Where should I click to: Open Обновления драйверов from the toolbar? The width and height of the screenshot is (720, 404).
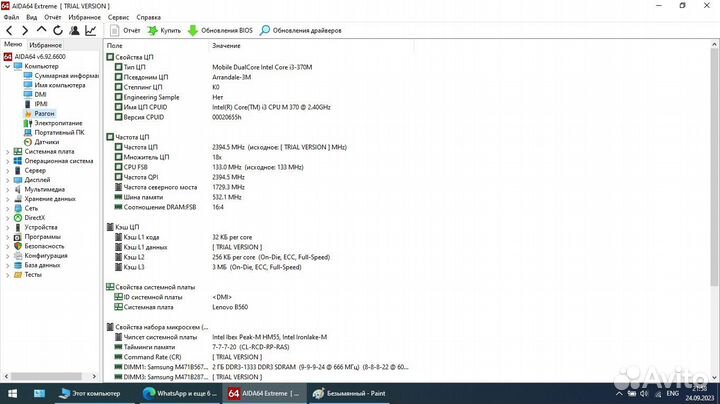point(301,31)
